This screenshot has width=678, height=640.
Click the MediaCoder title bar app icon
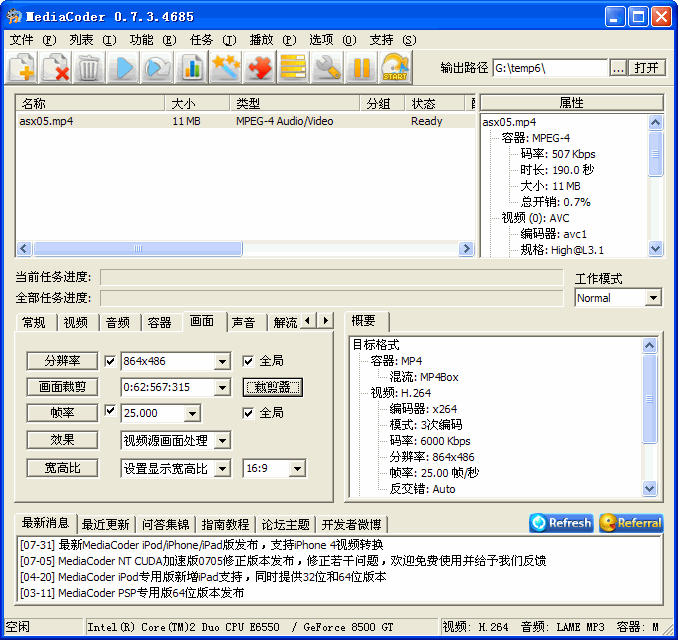[x=13, y=16]
